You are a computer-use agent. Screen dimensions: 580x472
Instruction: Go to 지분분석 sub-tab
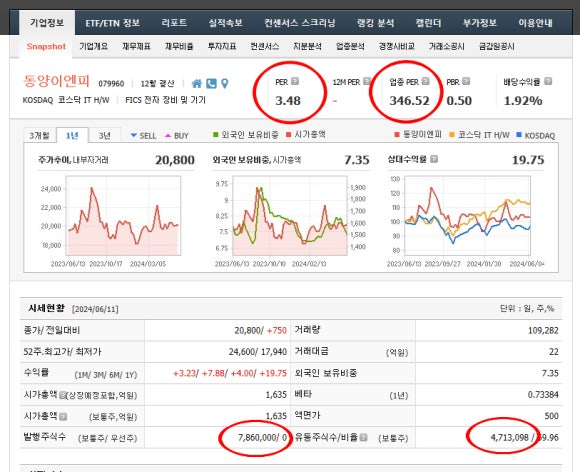(307, 47)
